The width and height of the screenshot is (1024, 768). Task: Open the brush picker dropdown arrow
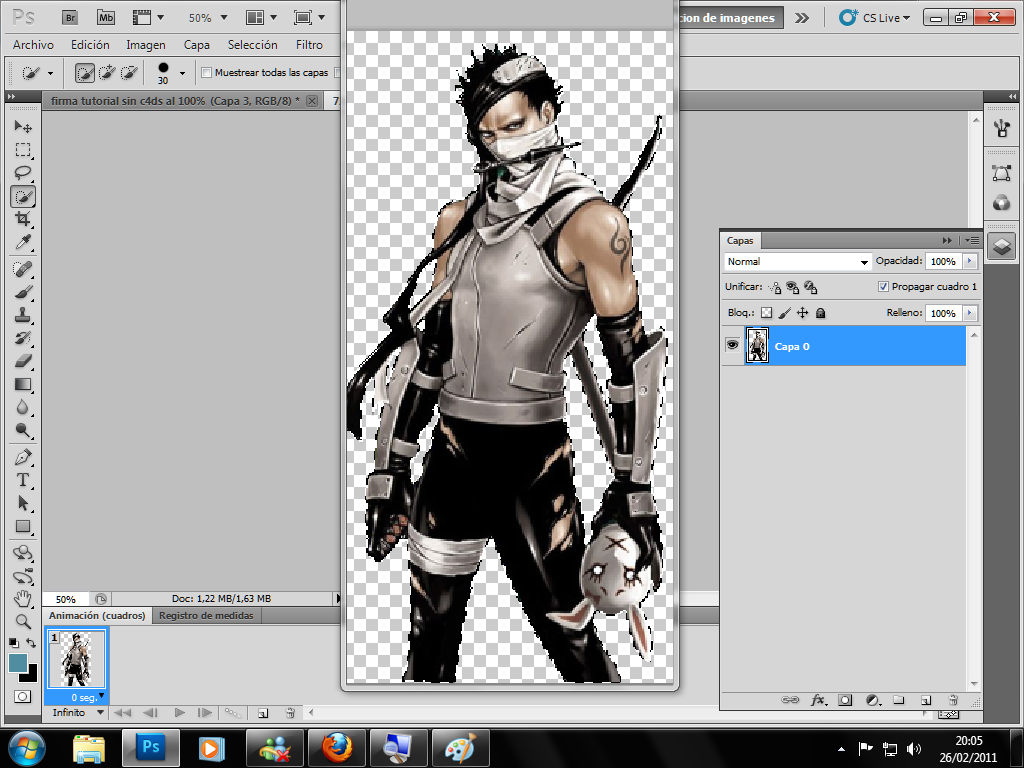[182, 73]
